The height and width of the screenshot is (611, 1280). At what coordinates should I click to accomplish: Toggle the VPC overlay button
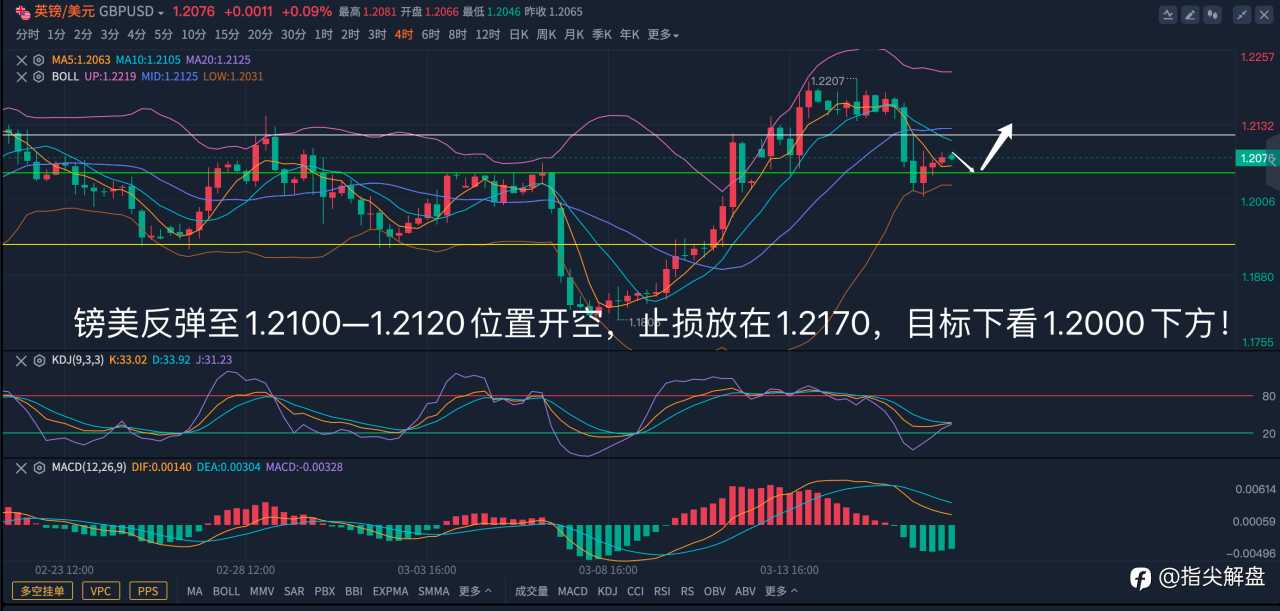(101, 591)
